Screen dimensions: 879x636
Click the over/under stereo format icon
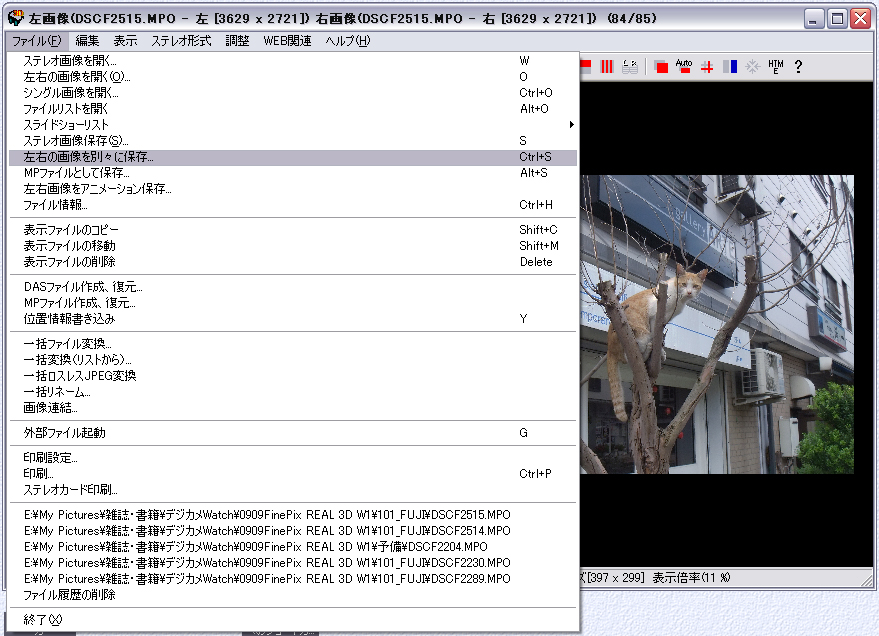coord(585,65)
